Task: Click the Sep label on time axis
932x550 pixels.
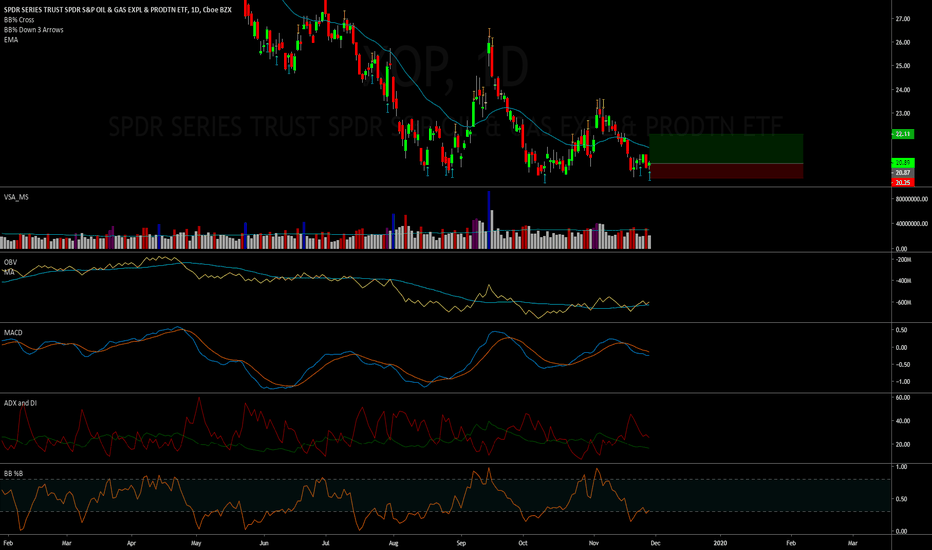Action: coord(461,543)
